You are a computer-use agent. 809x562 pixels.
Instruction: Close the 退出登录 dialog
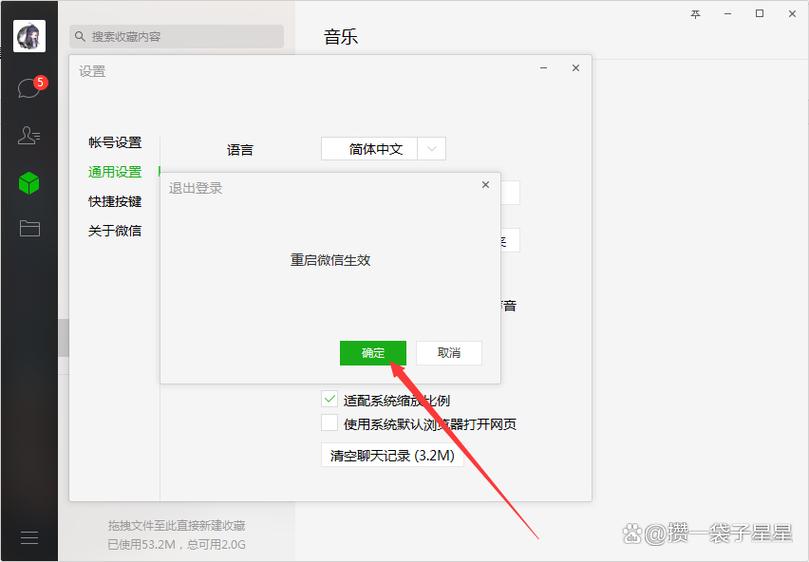[x=486, y=185]
